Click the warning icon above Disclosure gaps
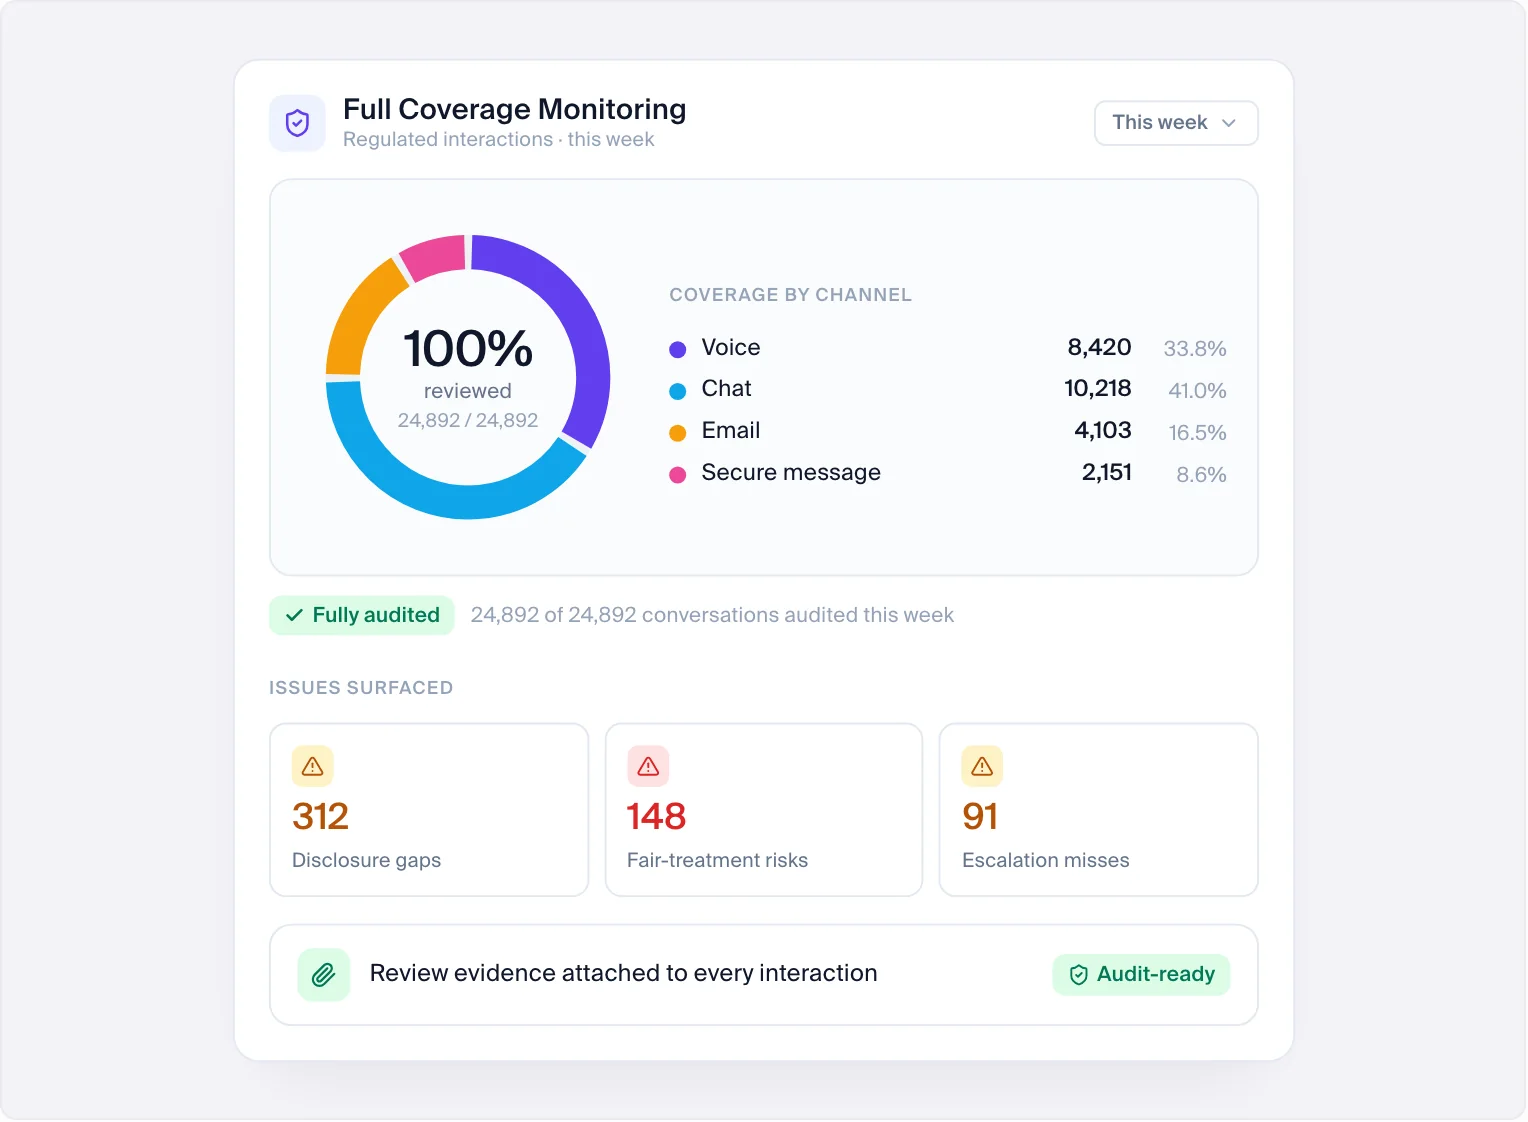Viewport: 1528px width, 1122px height. tap(312, 766)
